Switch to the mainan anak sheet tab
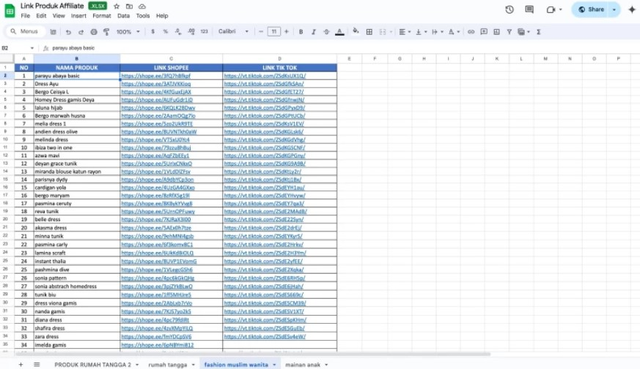Image resolution: width=640 pixels, height=369 pixels. (x=302, y=365)
